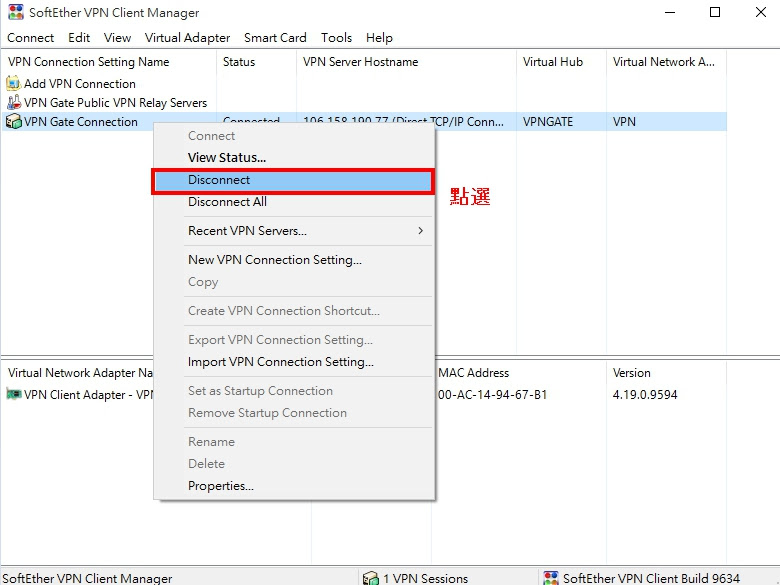This screenshot has width=780, height=585.
Task: Select VPN Gate Public VPN Relay Servers row
Action: coord(115,103)
